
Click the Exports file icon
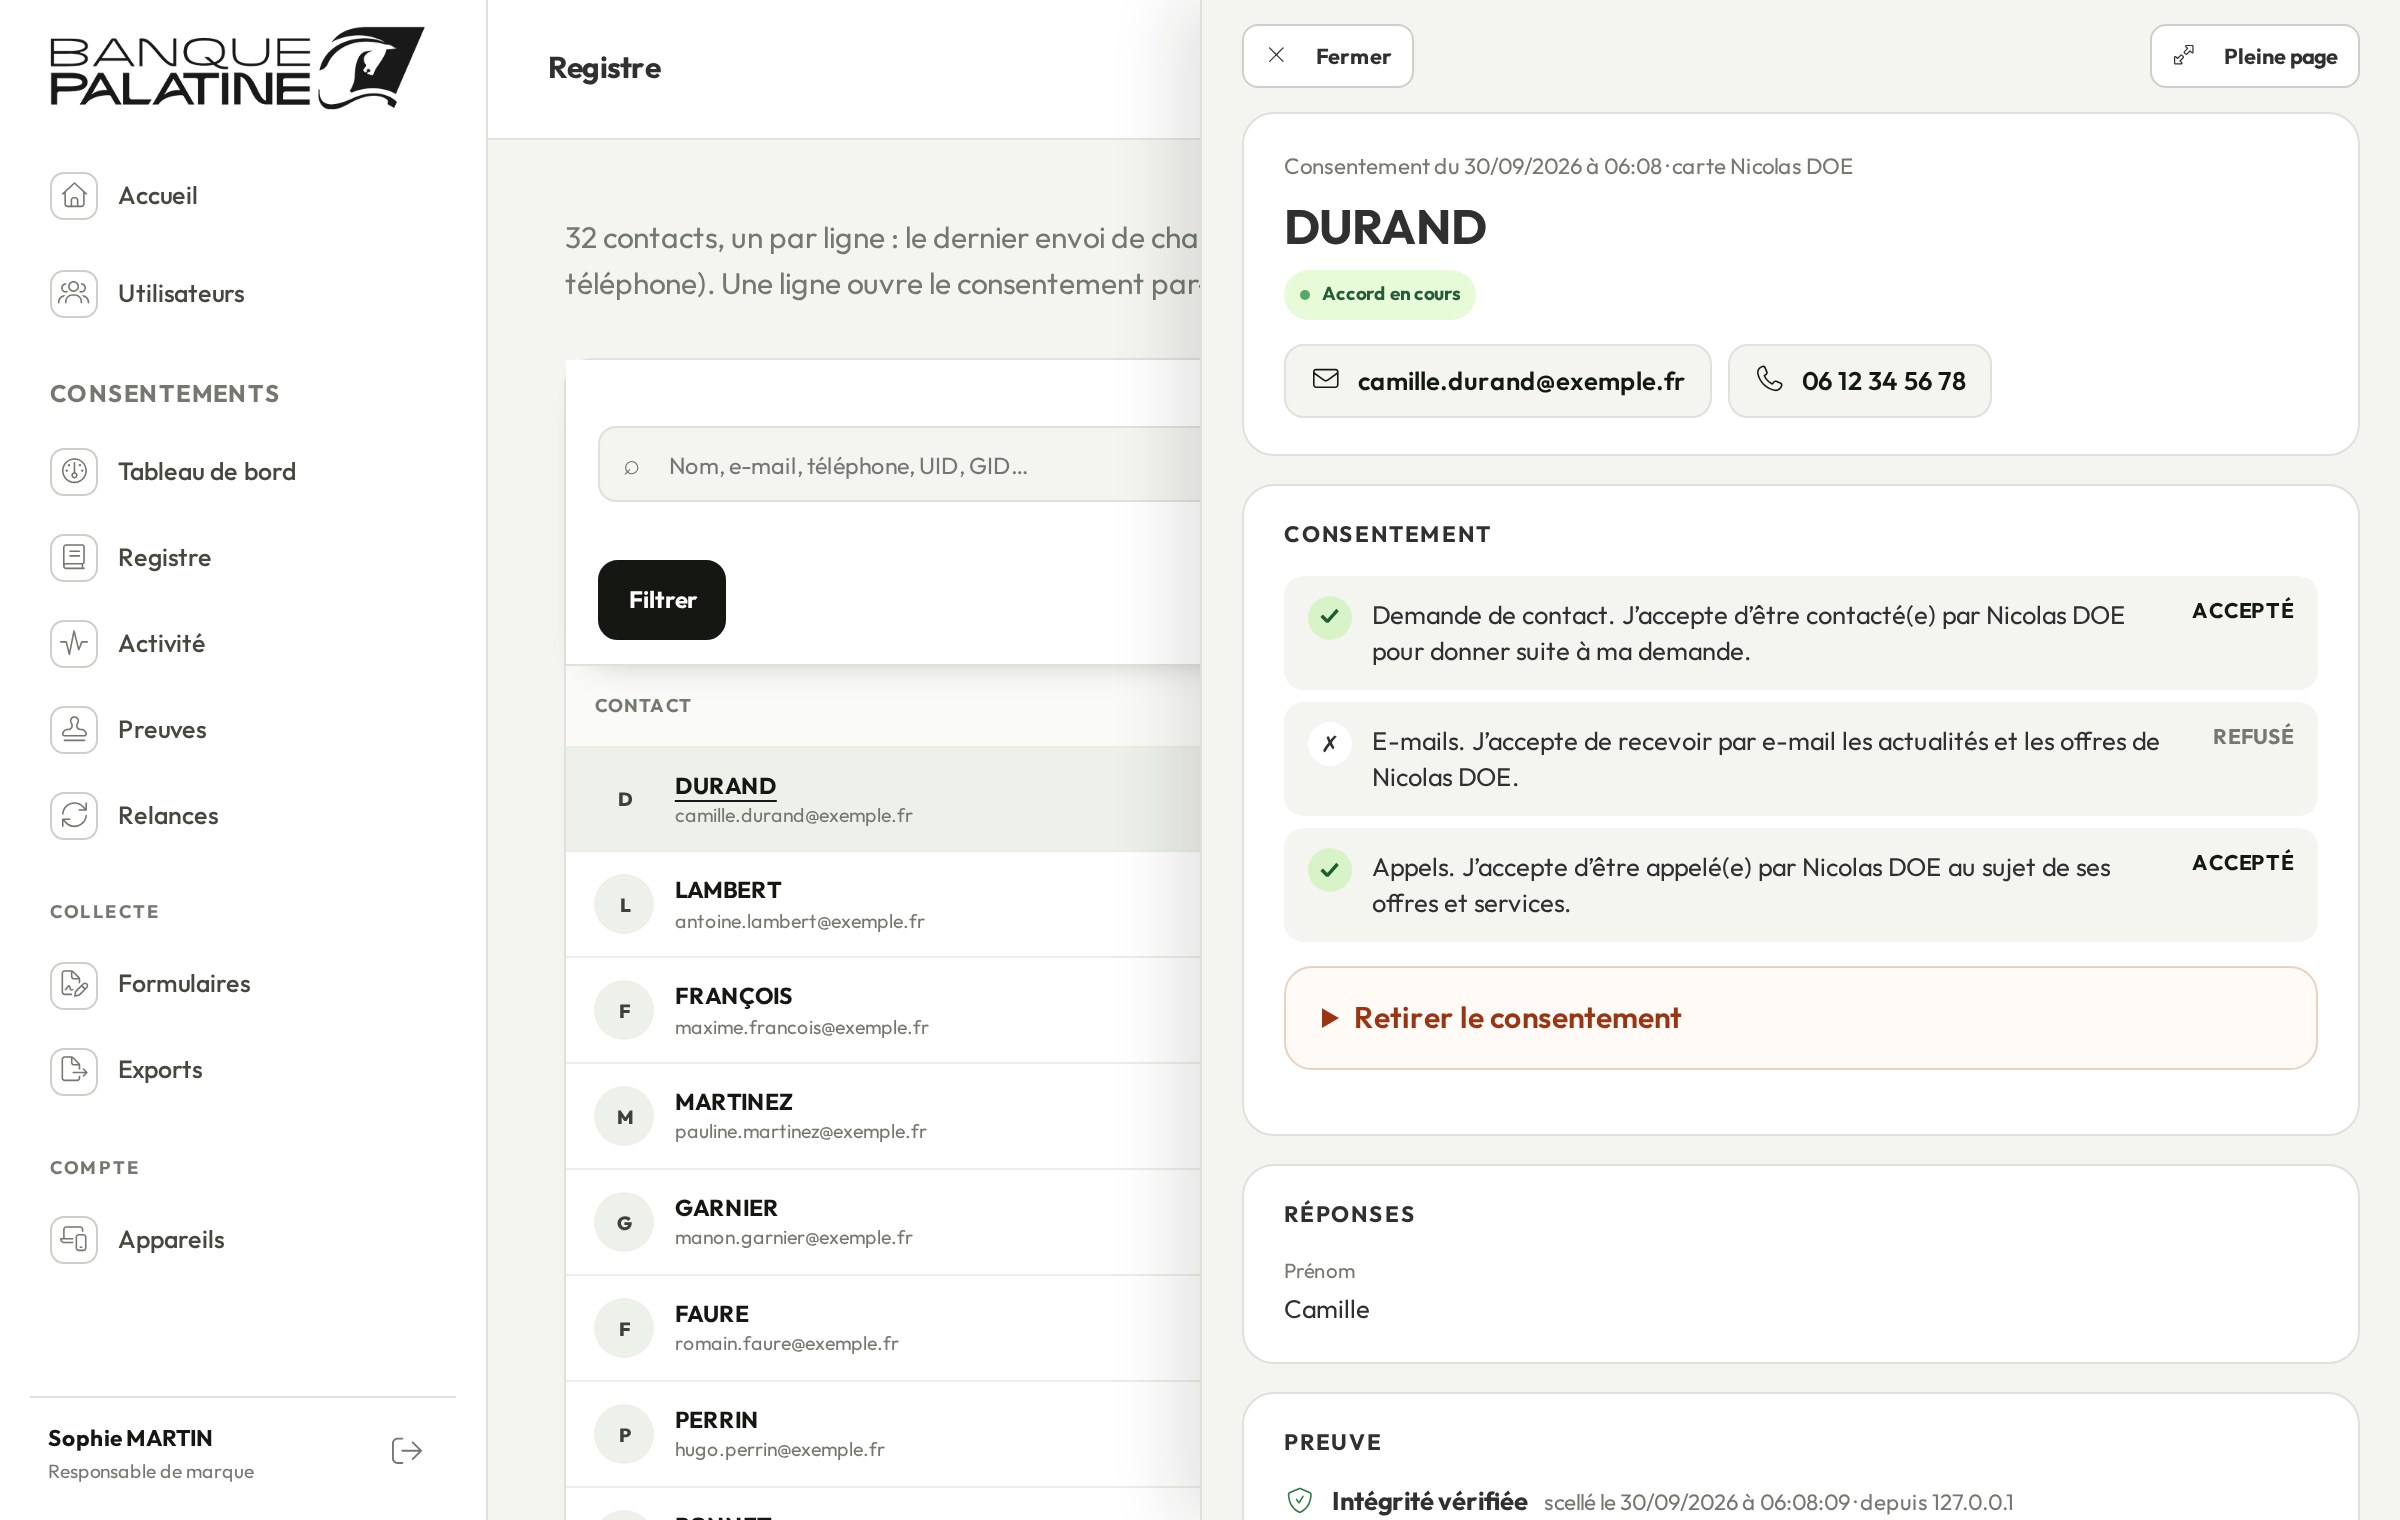[74, 1070]
